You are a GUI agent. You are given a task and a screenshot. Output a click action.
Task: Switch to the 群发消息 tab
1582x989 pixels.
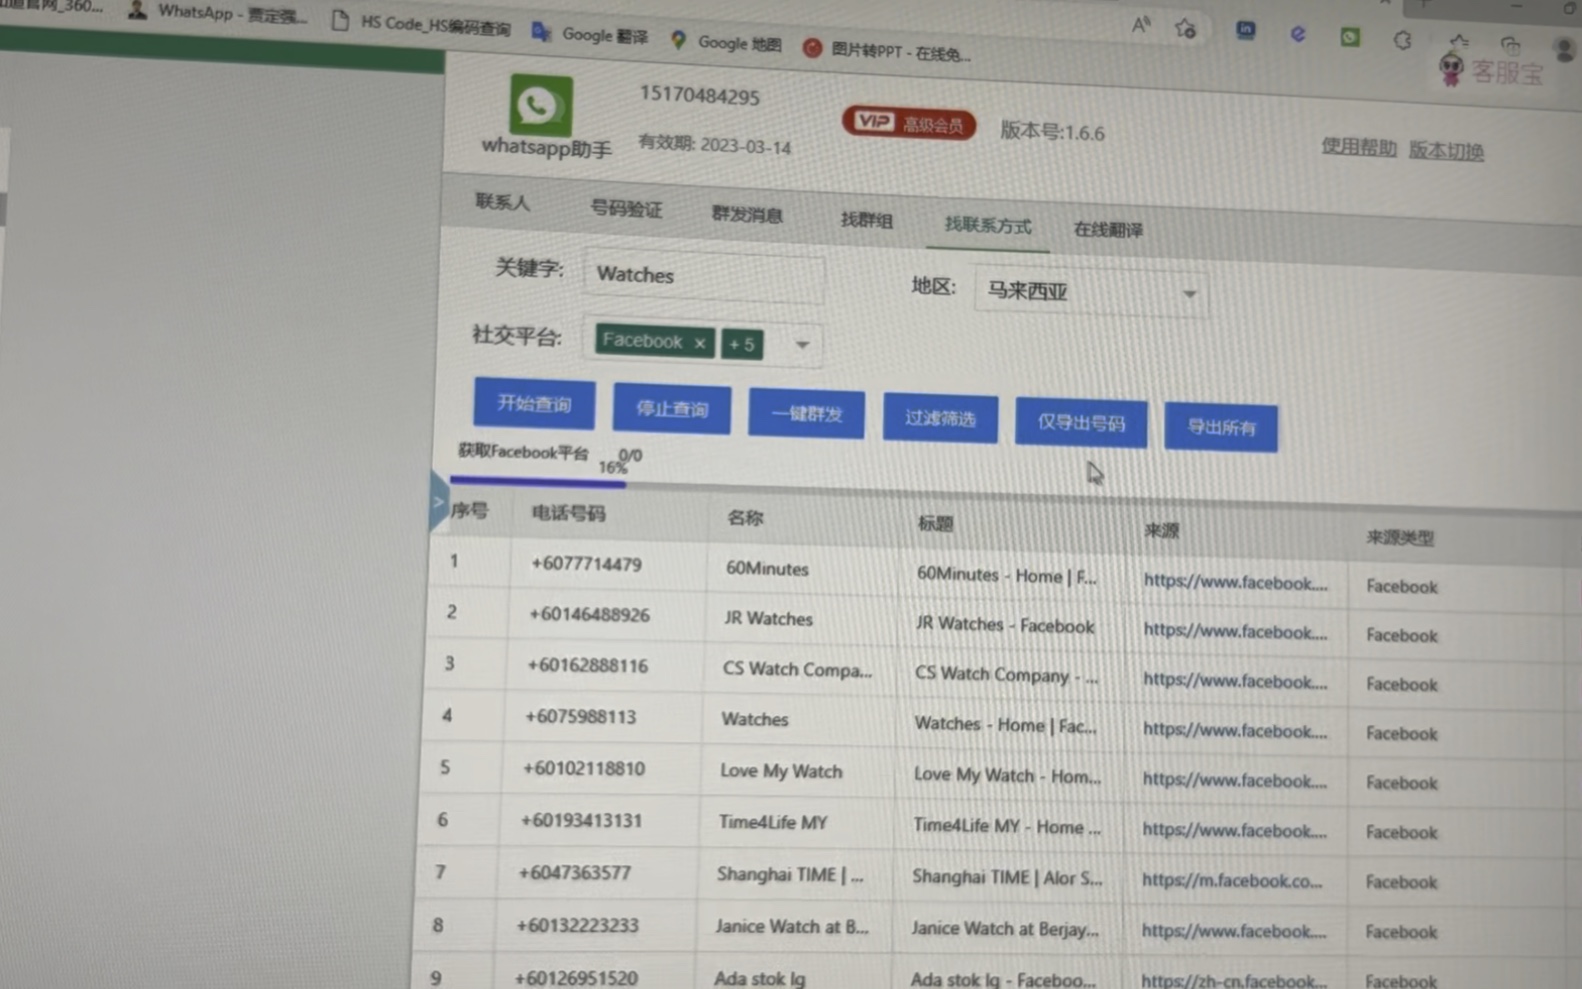point(747,214)
